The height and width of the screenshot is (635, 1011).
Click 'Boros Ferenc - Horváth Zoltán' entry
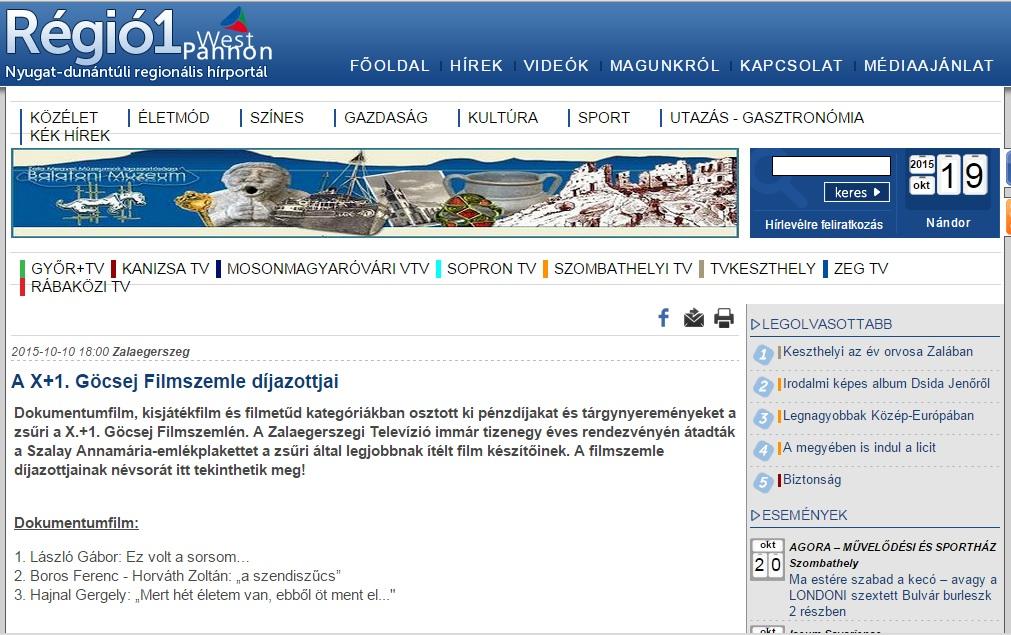(177, 576)
